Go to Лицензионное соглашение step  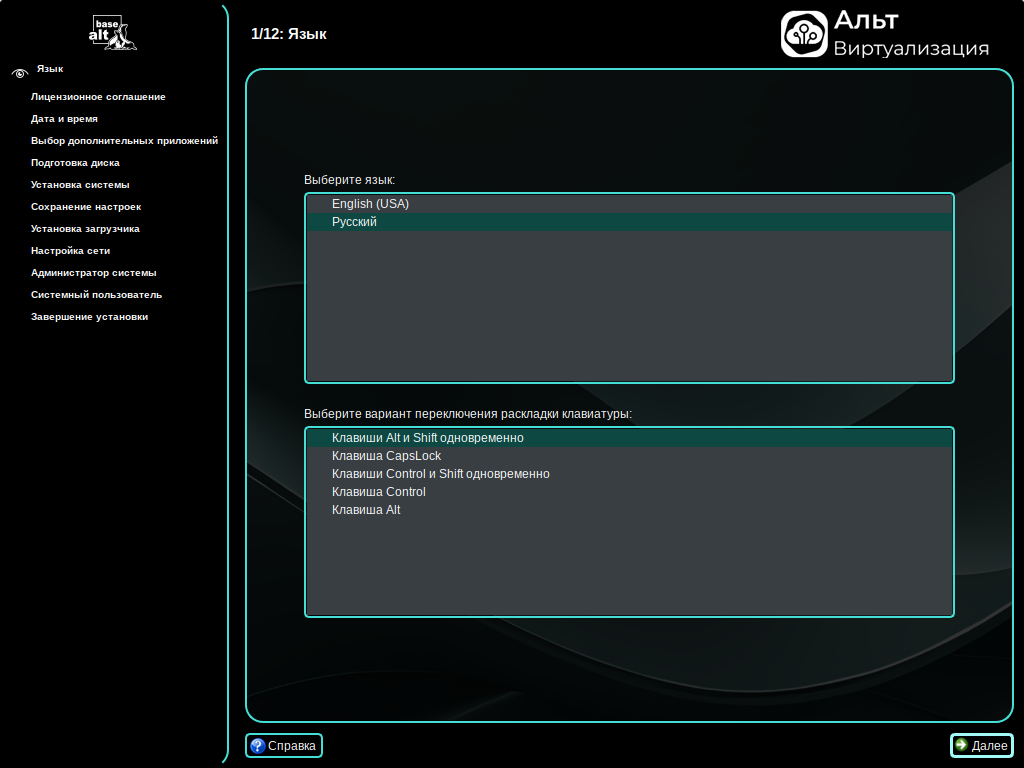tap(98, 97)
